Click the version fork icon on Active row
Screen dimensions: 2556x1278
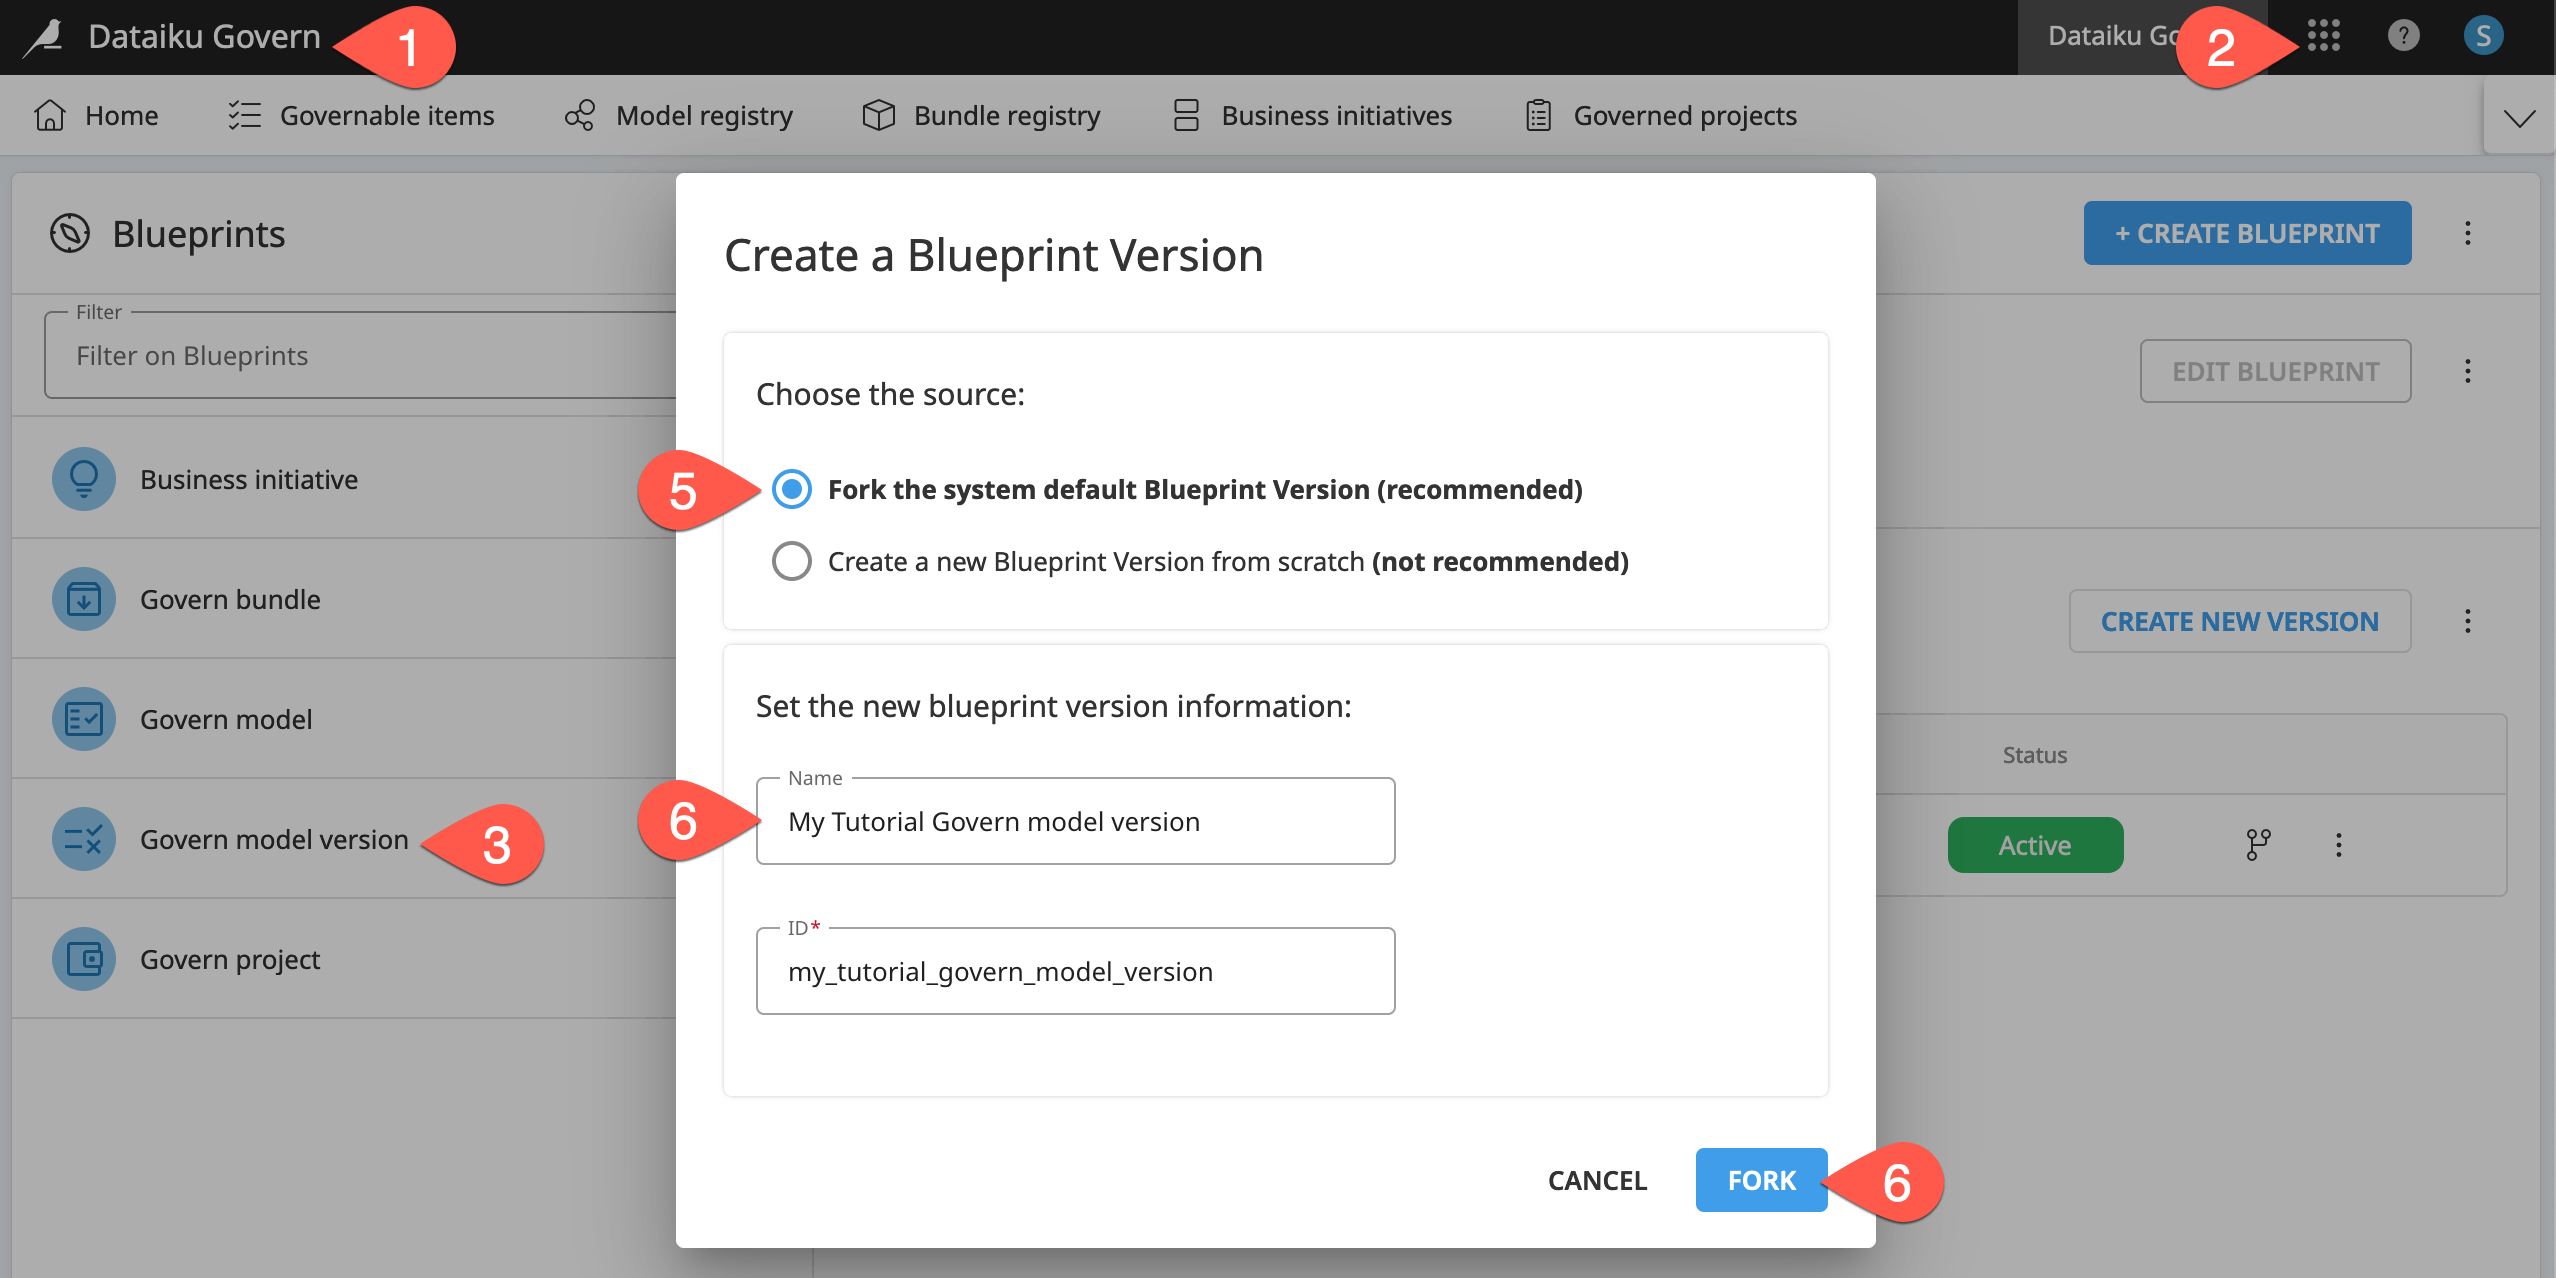pos(2258,844)
